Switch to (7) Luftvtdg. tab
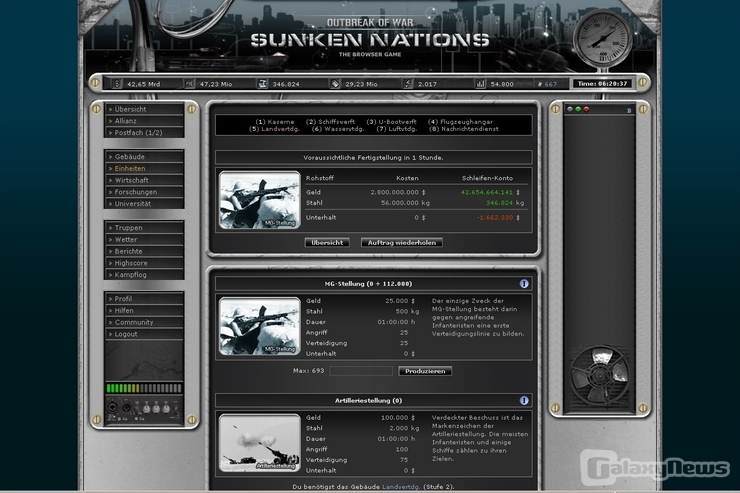Screen dimensions: 740x493 pos(396,129)
